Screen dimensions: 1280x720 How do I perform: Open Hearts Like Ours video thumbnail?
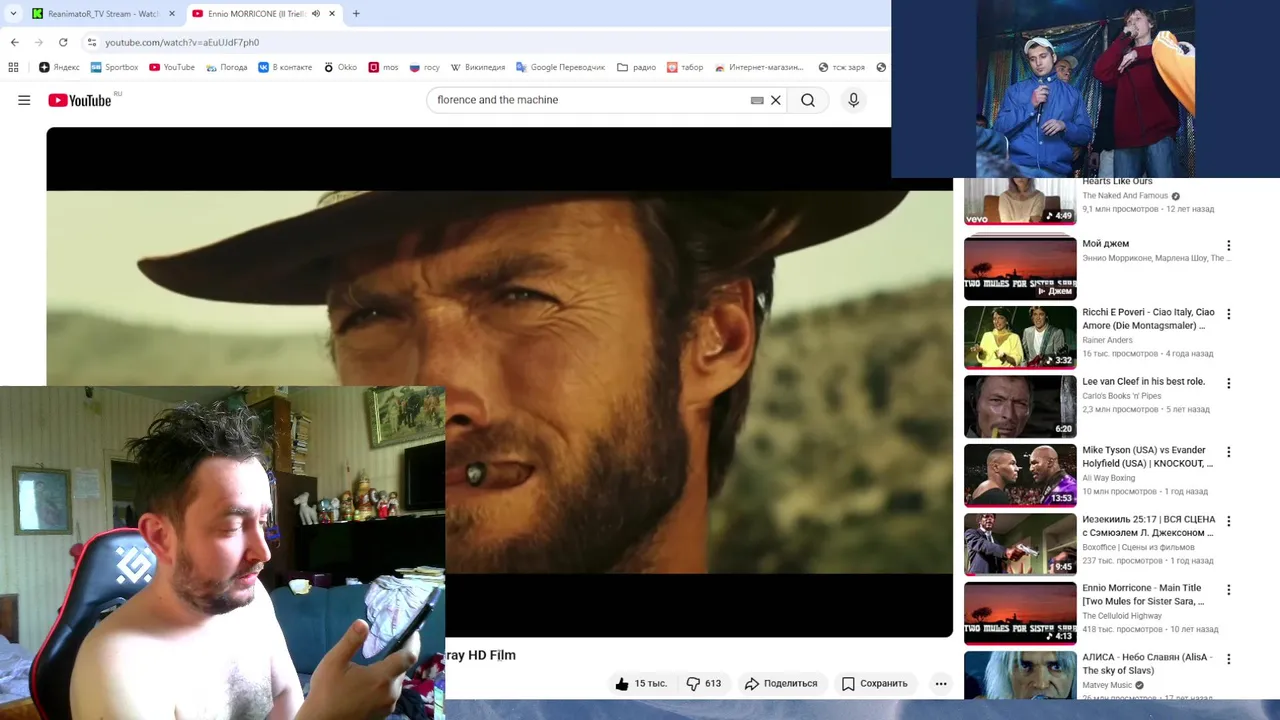click(1020, 201)
